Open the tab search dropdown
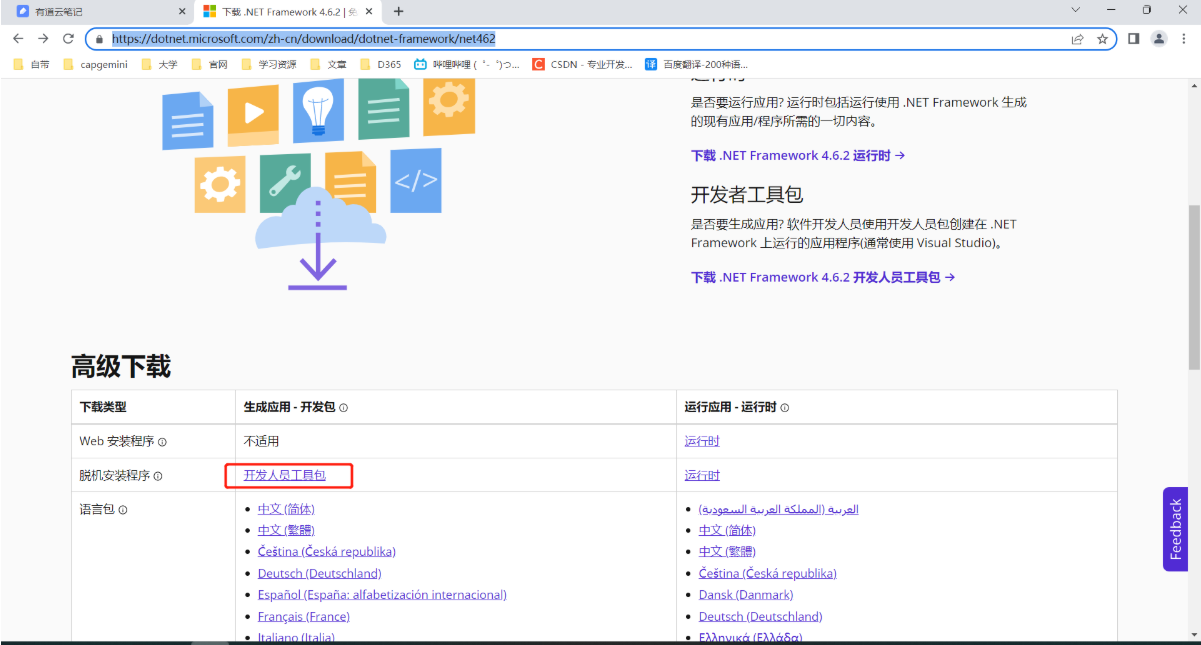 pyautogui.click(x=1076, y=10)
